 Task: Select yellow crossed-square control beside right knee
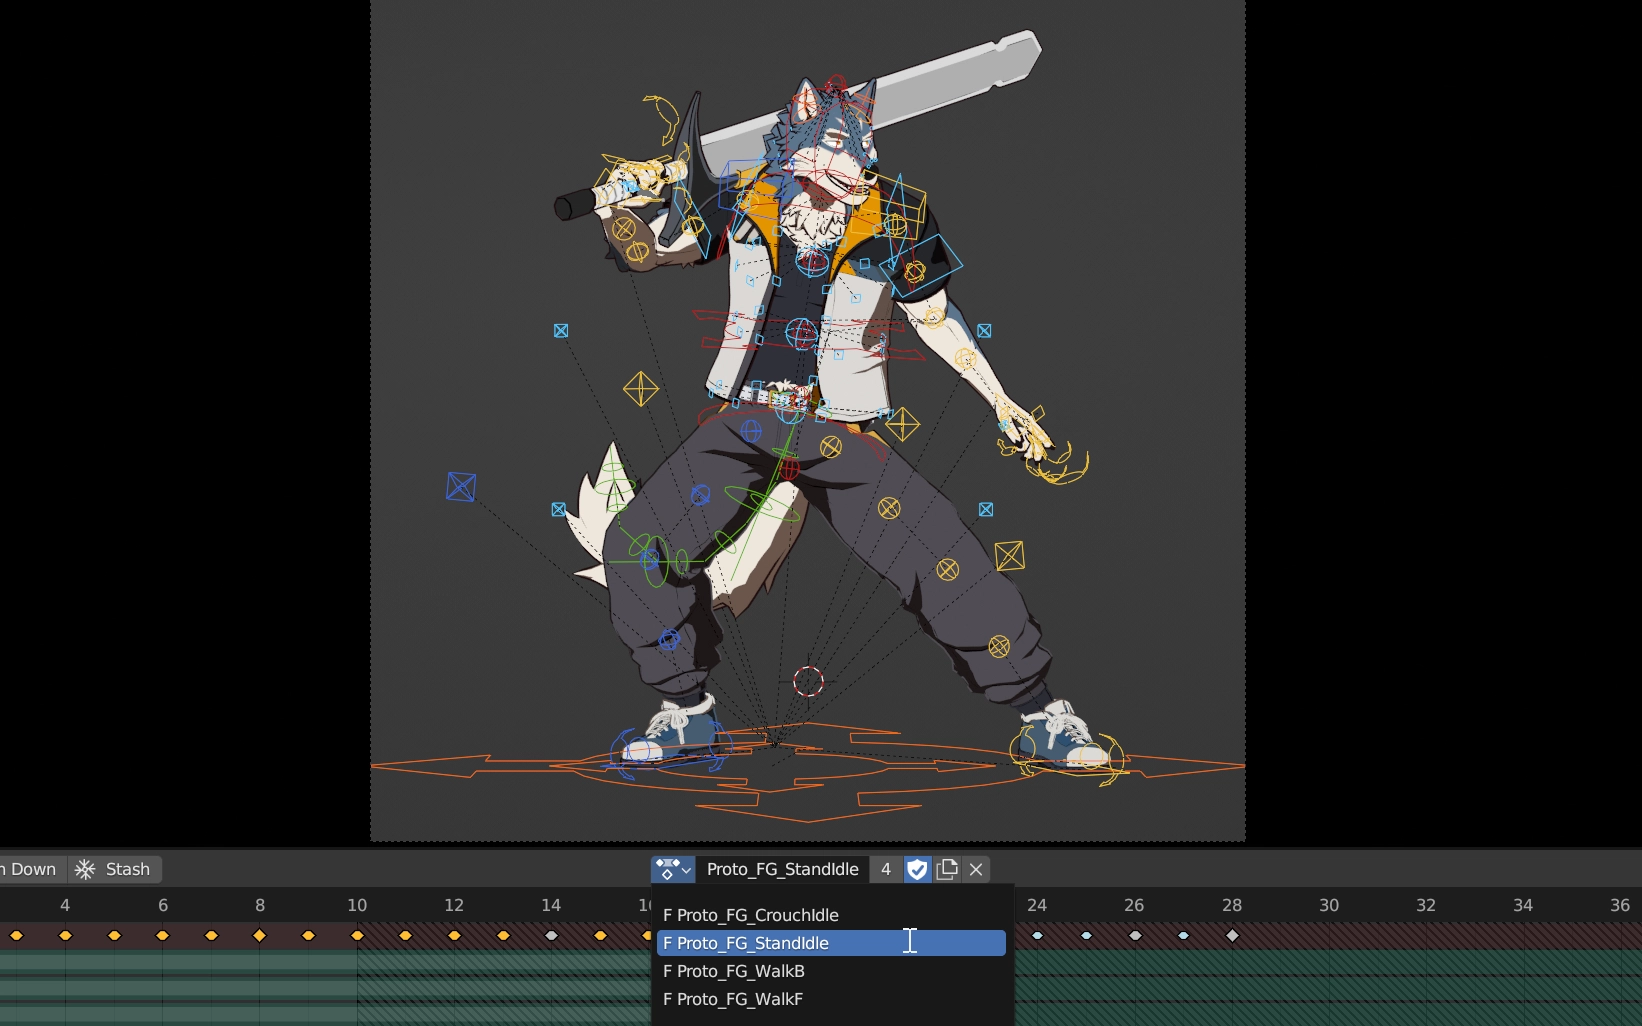pyautogui.click(x=1009, y=556)
